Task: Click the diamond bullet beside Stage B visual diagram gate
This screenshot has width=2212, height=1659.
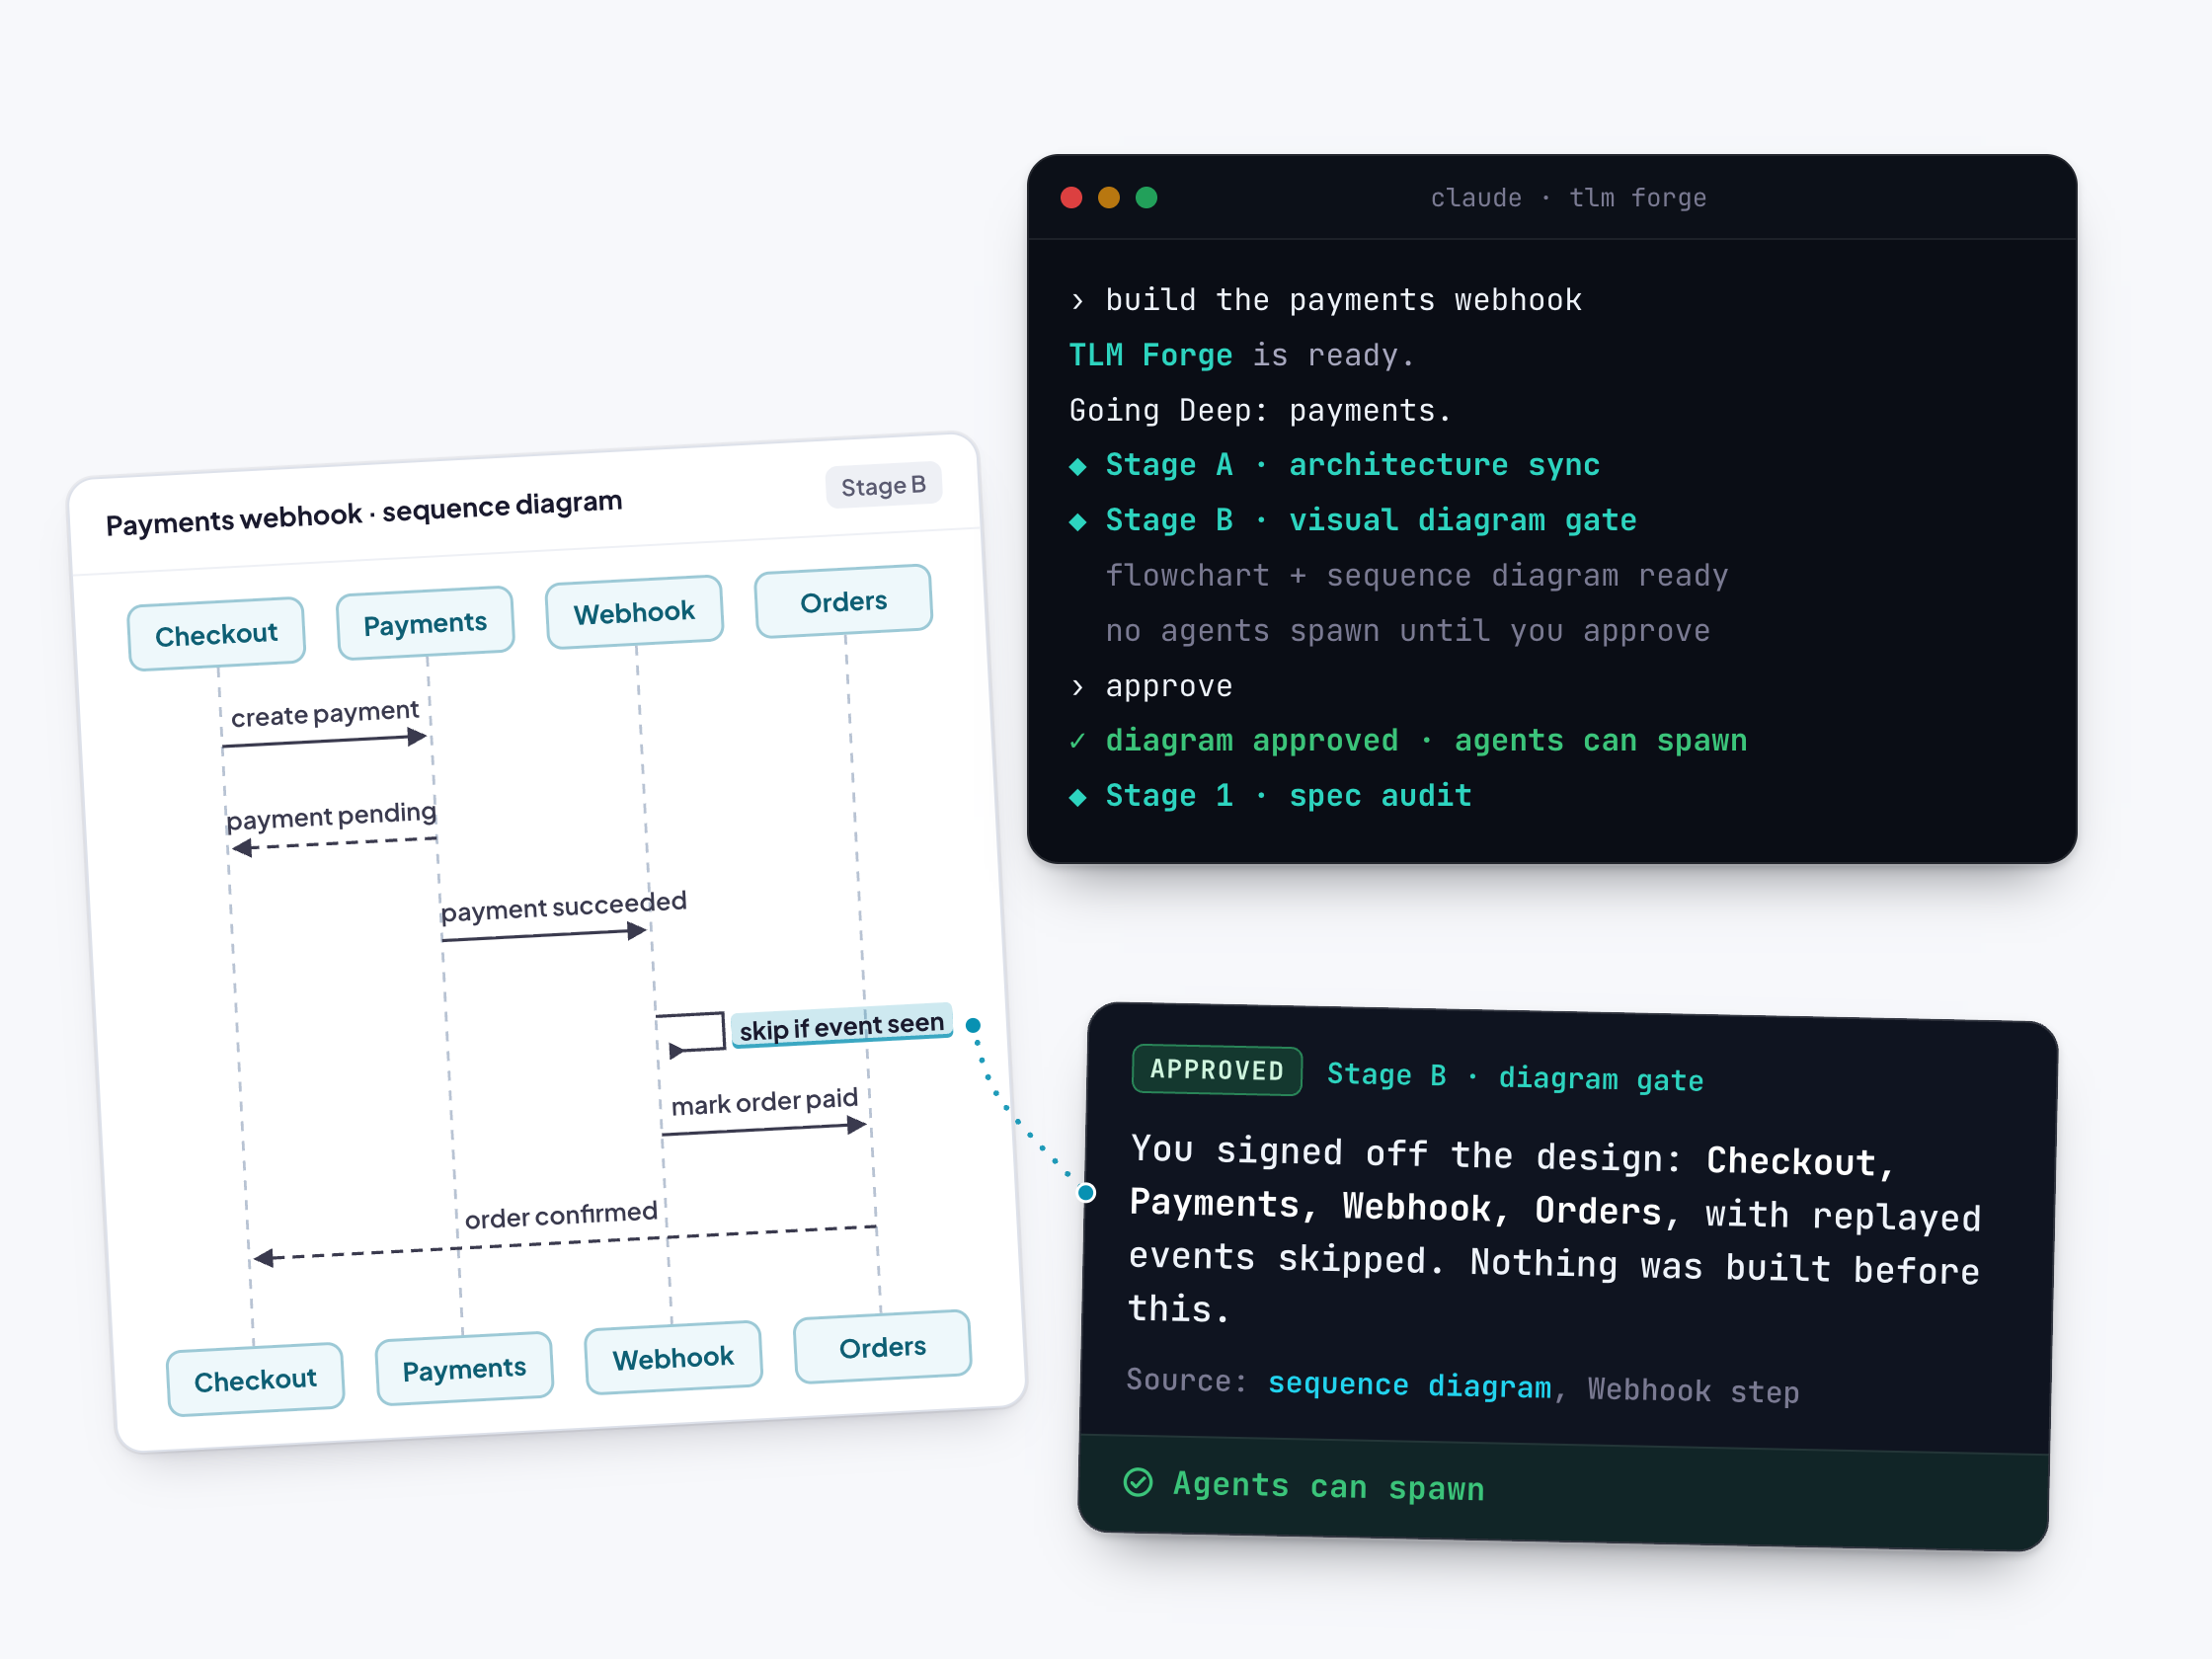Action: click(1077, 521)
